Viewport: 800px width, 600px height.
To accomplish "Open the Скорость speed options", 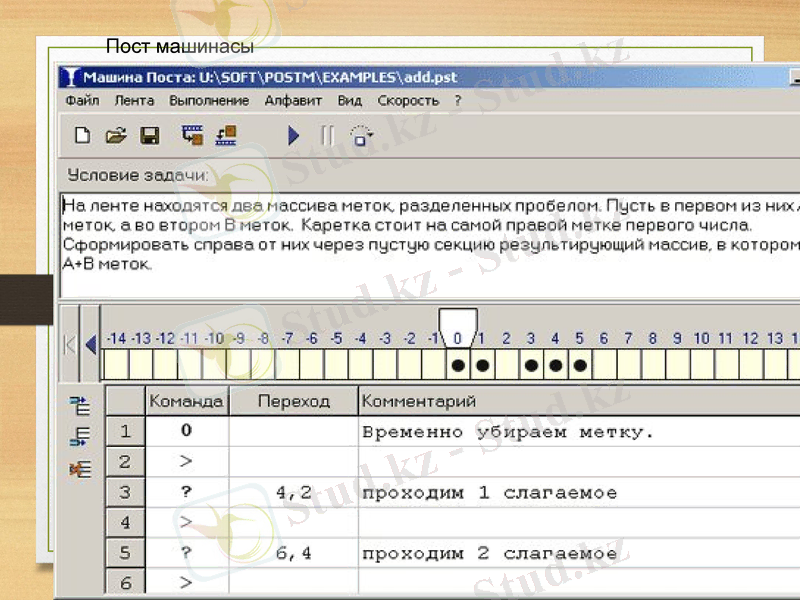I will (408, 100).
